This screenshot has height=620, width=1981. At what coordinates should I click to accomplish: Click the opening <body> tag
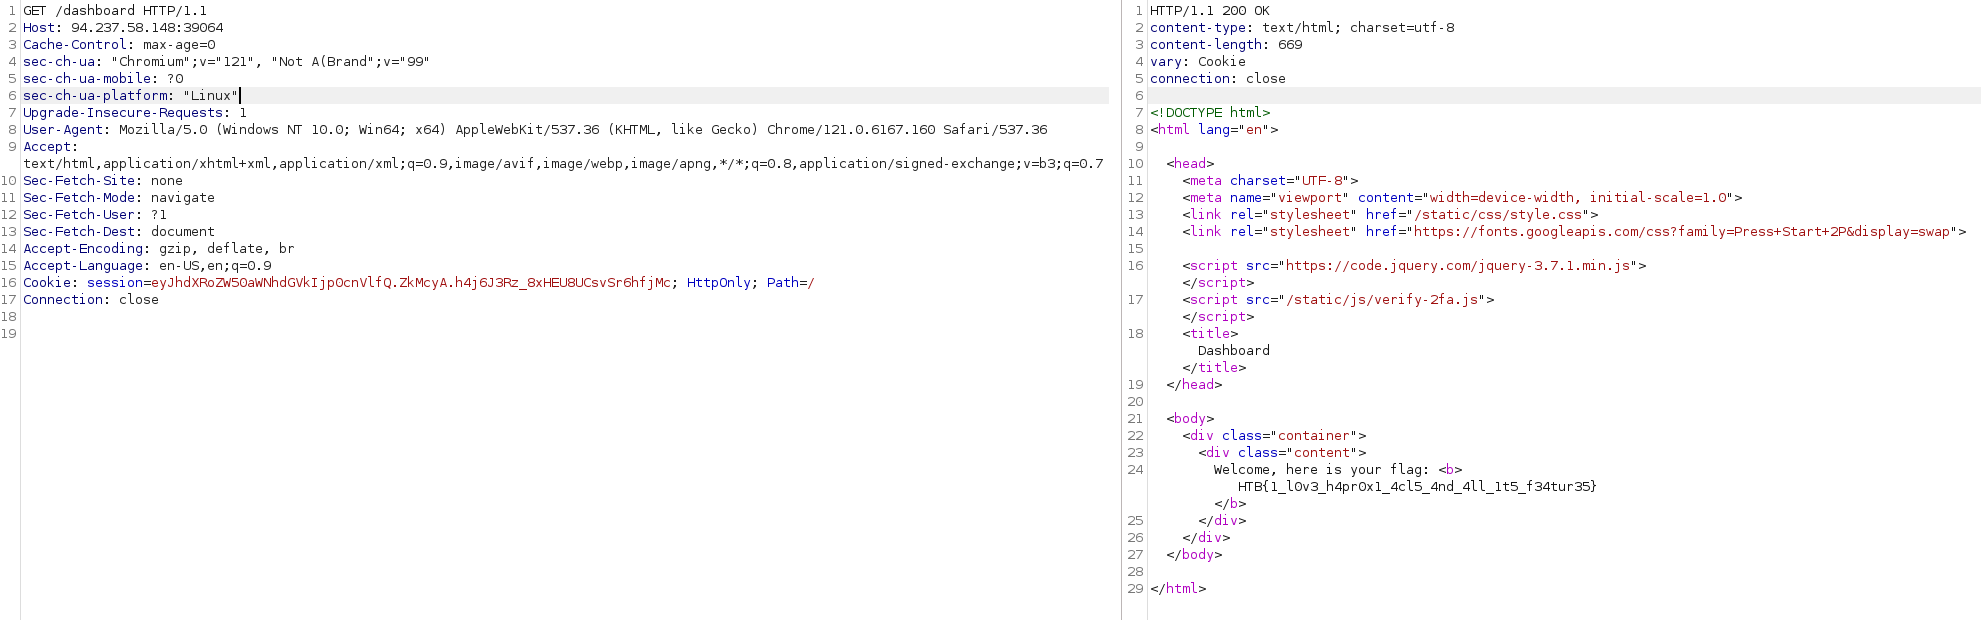1190,419
